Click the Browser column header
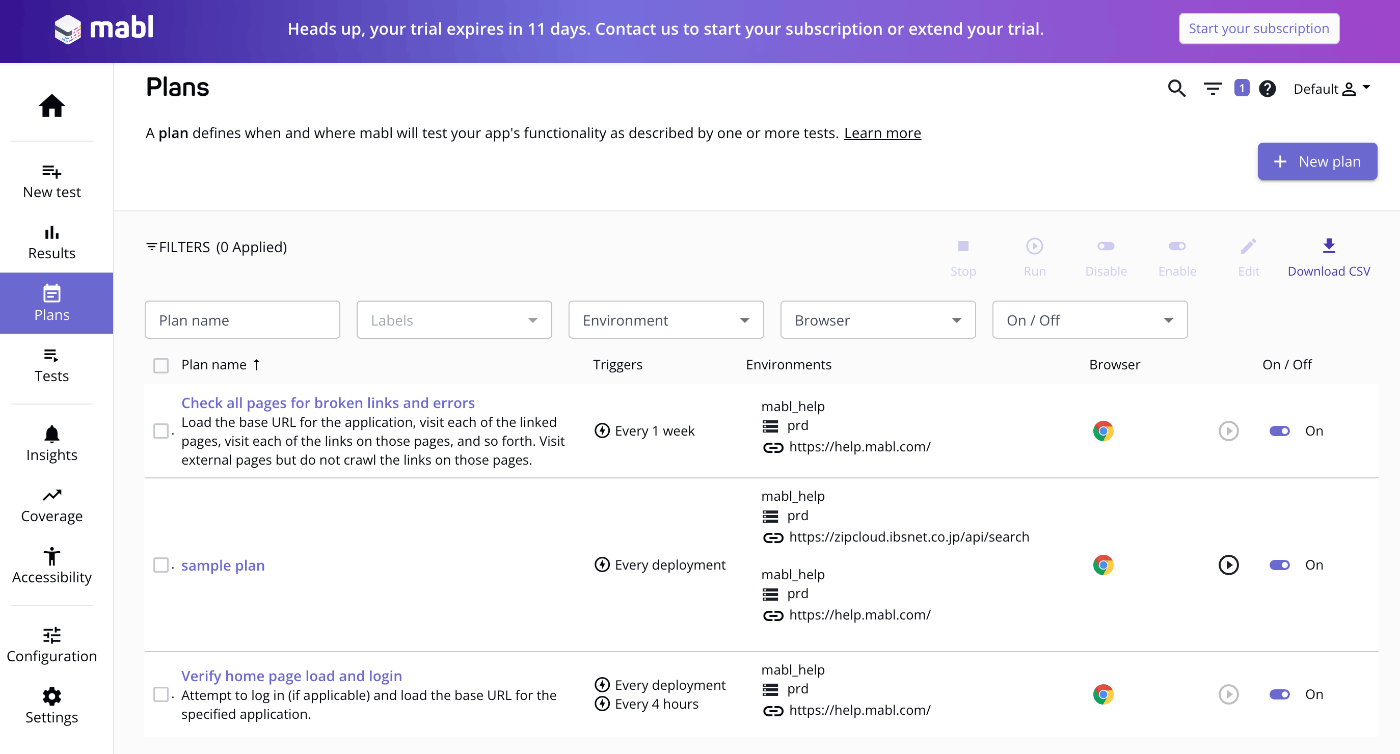 [1115, 365]
